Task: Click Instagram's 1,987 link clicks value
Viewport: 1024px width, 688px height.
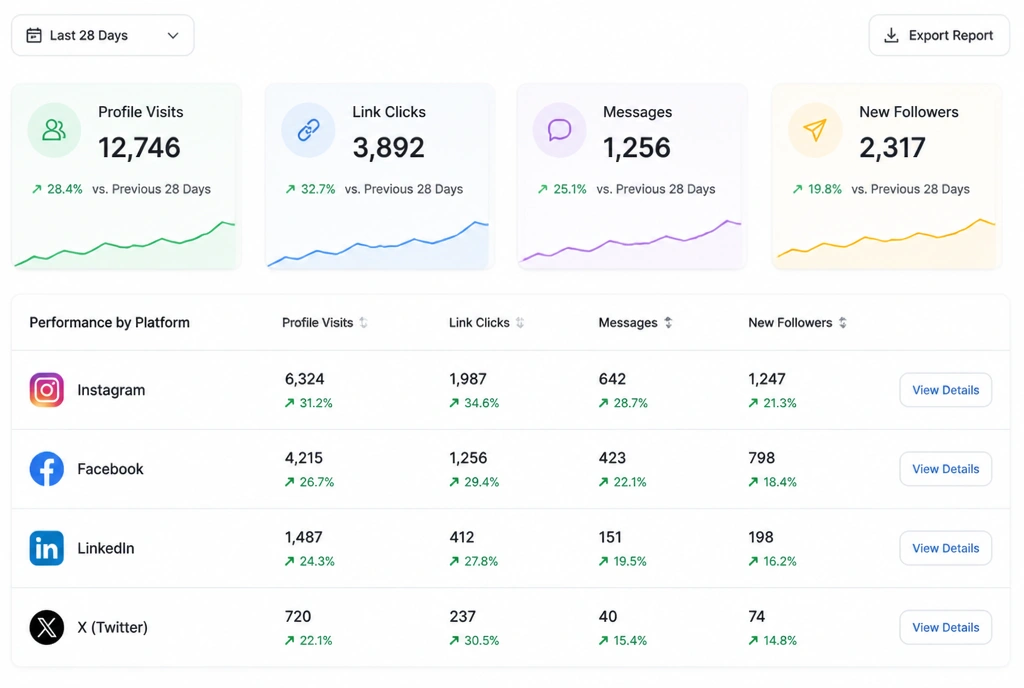Action: click(x=468, y=379)
